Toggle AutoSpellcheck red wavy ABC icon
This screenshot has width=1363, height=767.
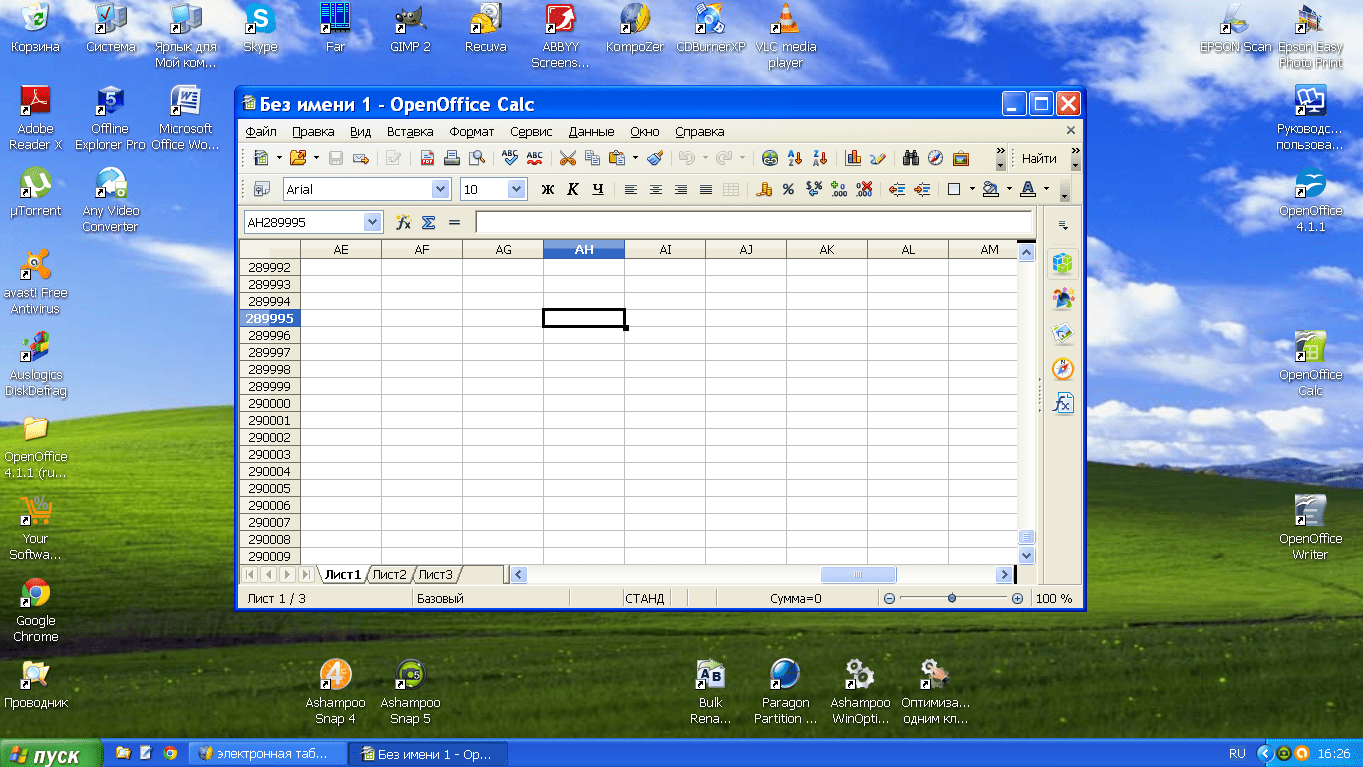(x=534, y=158)
